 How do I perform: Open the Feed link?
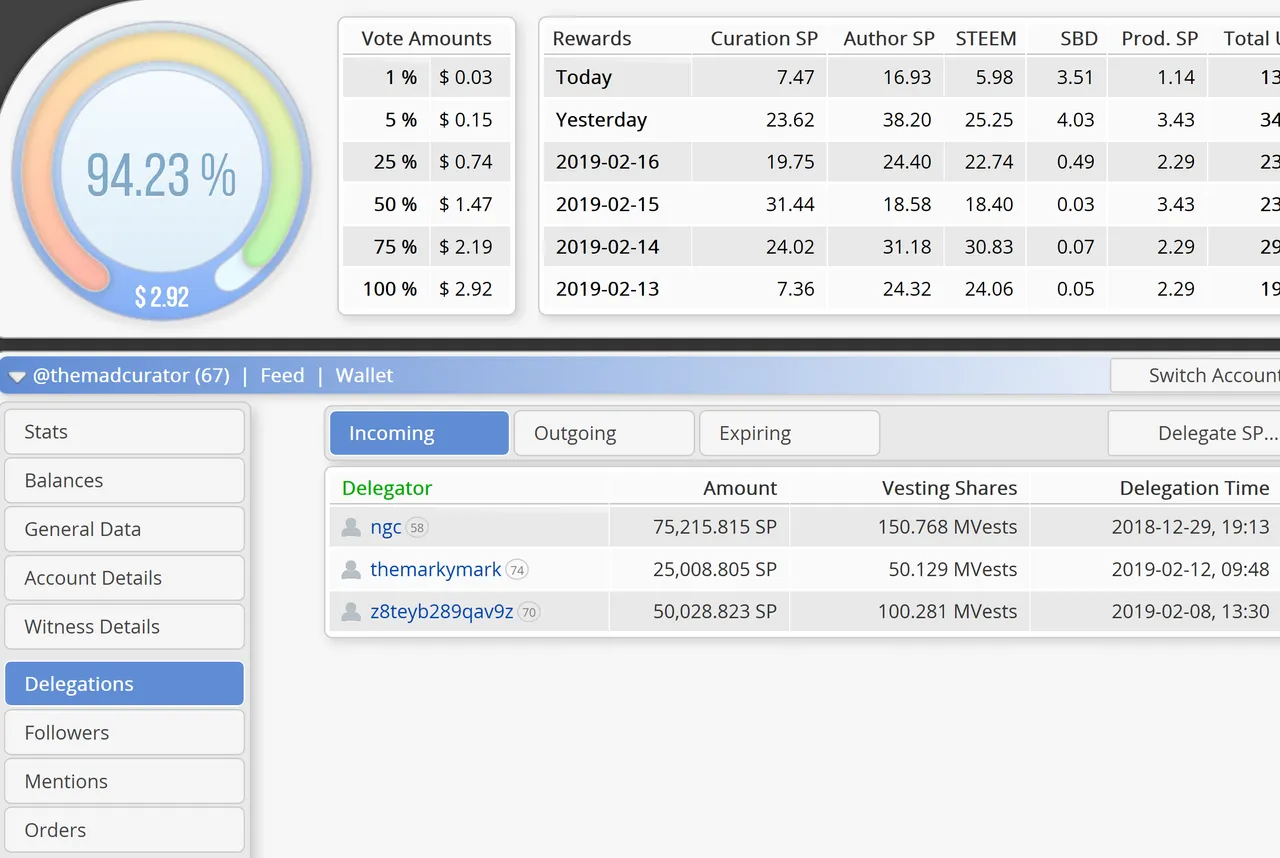[x=282, y=375]
